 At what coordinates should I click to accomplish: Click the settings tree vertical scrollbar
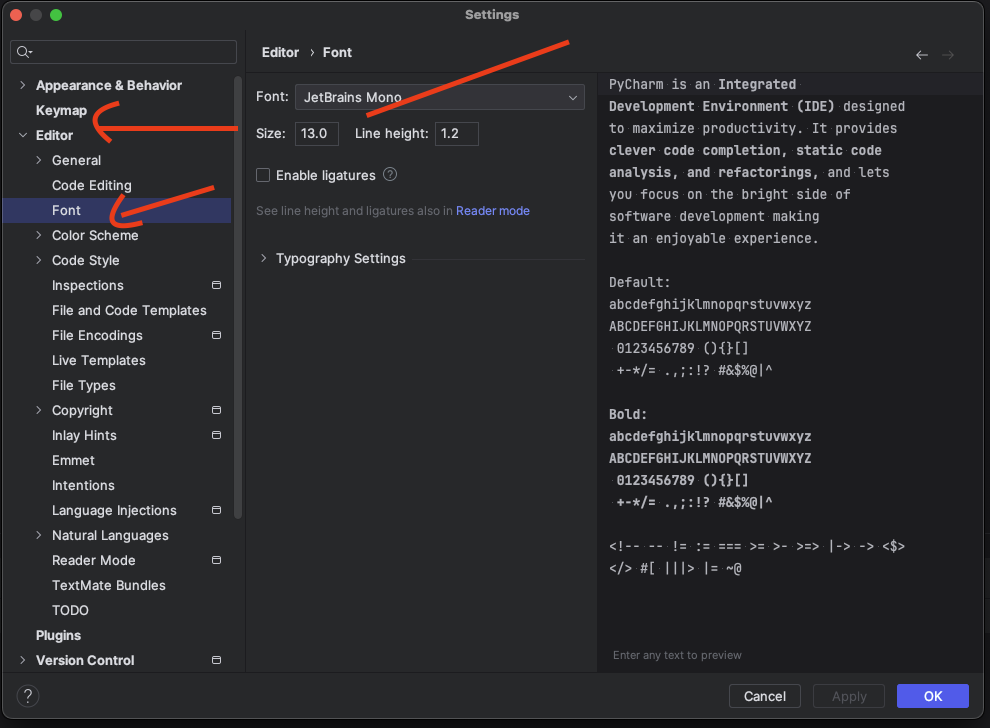[x=238, y=300]
